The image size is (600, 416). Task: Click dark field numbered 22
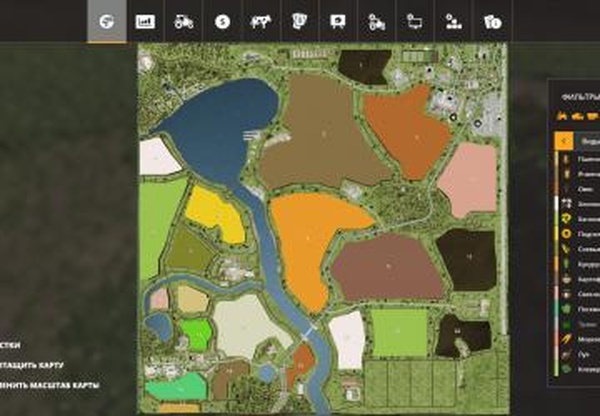[459, 331]
